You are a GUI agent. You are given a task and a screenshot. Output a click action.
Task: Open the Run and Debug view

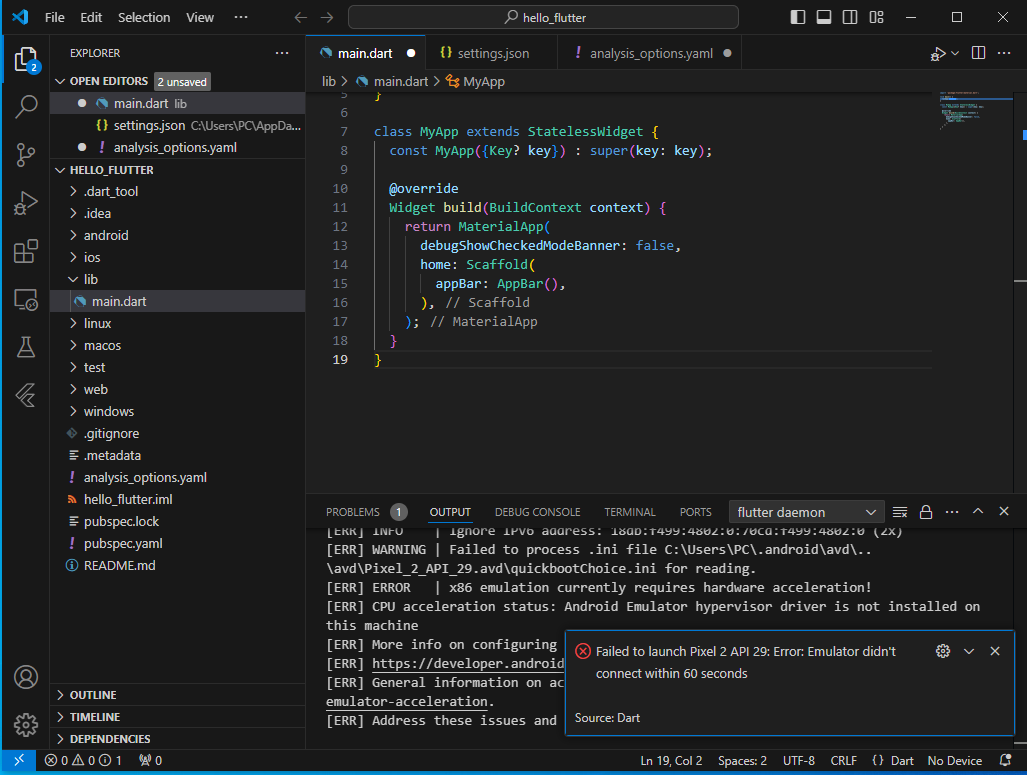tap(26, 203)
